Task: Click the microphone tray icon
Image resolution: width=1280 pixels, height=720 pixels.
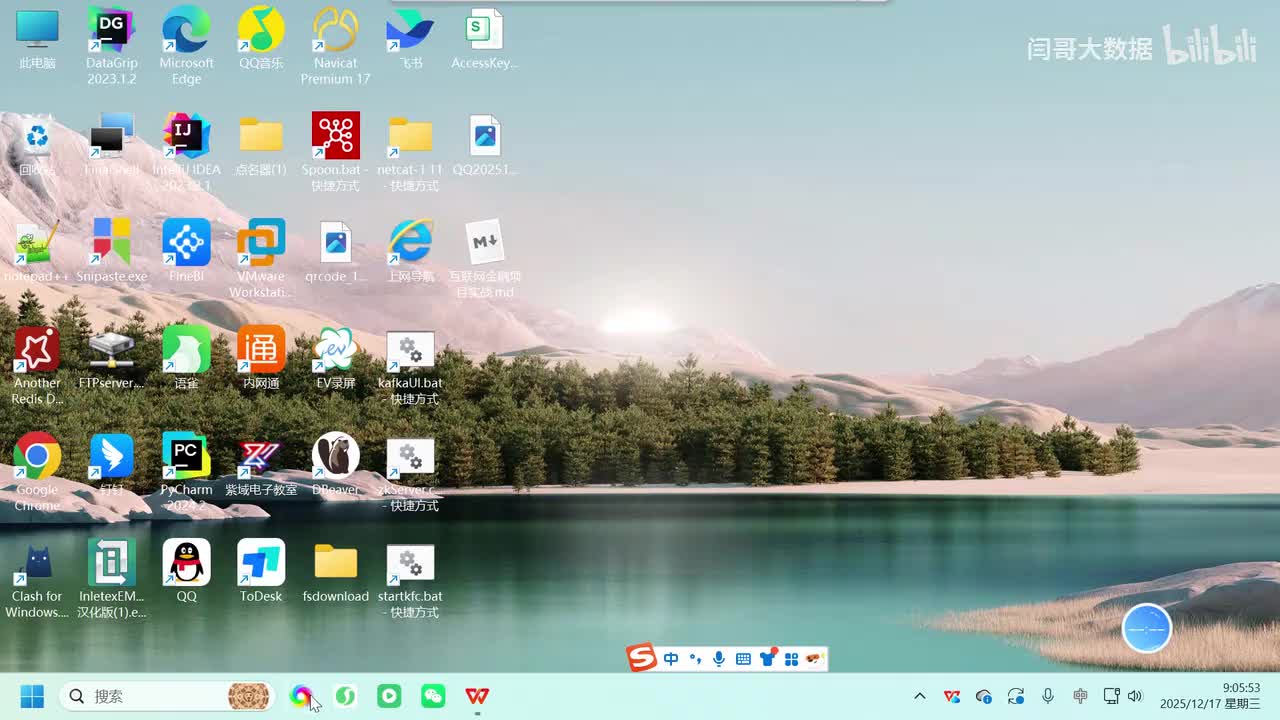Action: click(x=1048, y=696)
